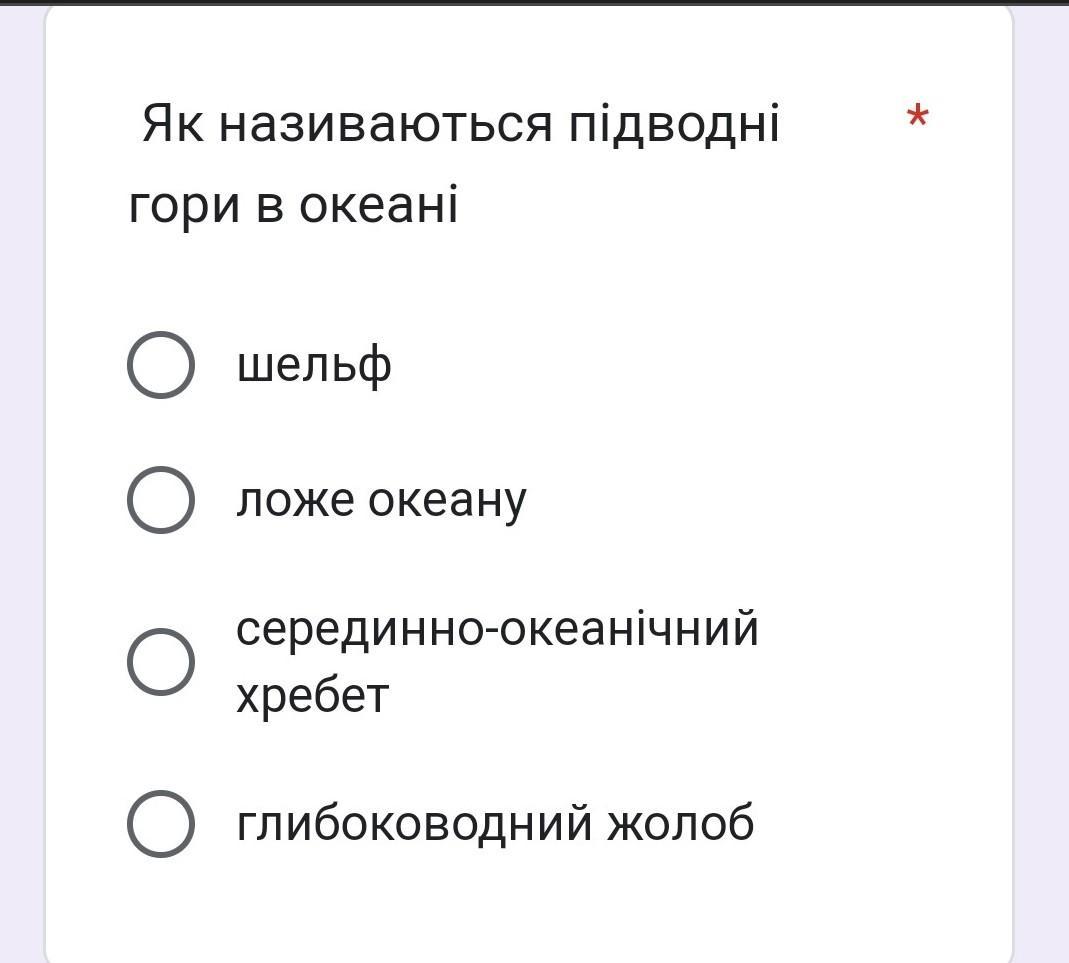1069x963 pixels.
Task: Click the word ложе in second option
Action: point(295,502)
